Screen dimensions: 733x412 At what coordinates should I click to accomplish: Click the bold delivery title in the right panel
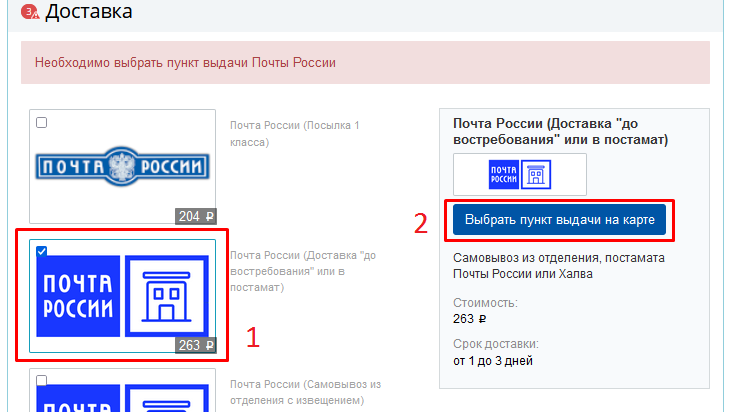click(x=559, y=131)
